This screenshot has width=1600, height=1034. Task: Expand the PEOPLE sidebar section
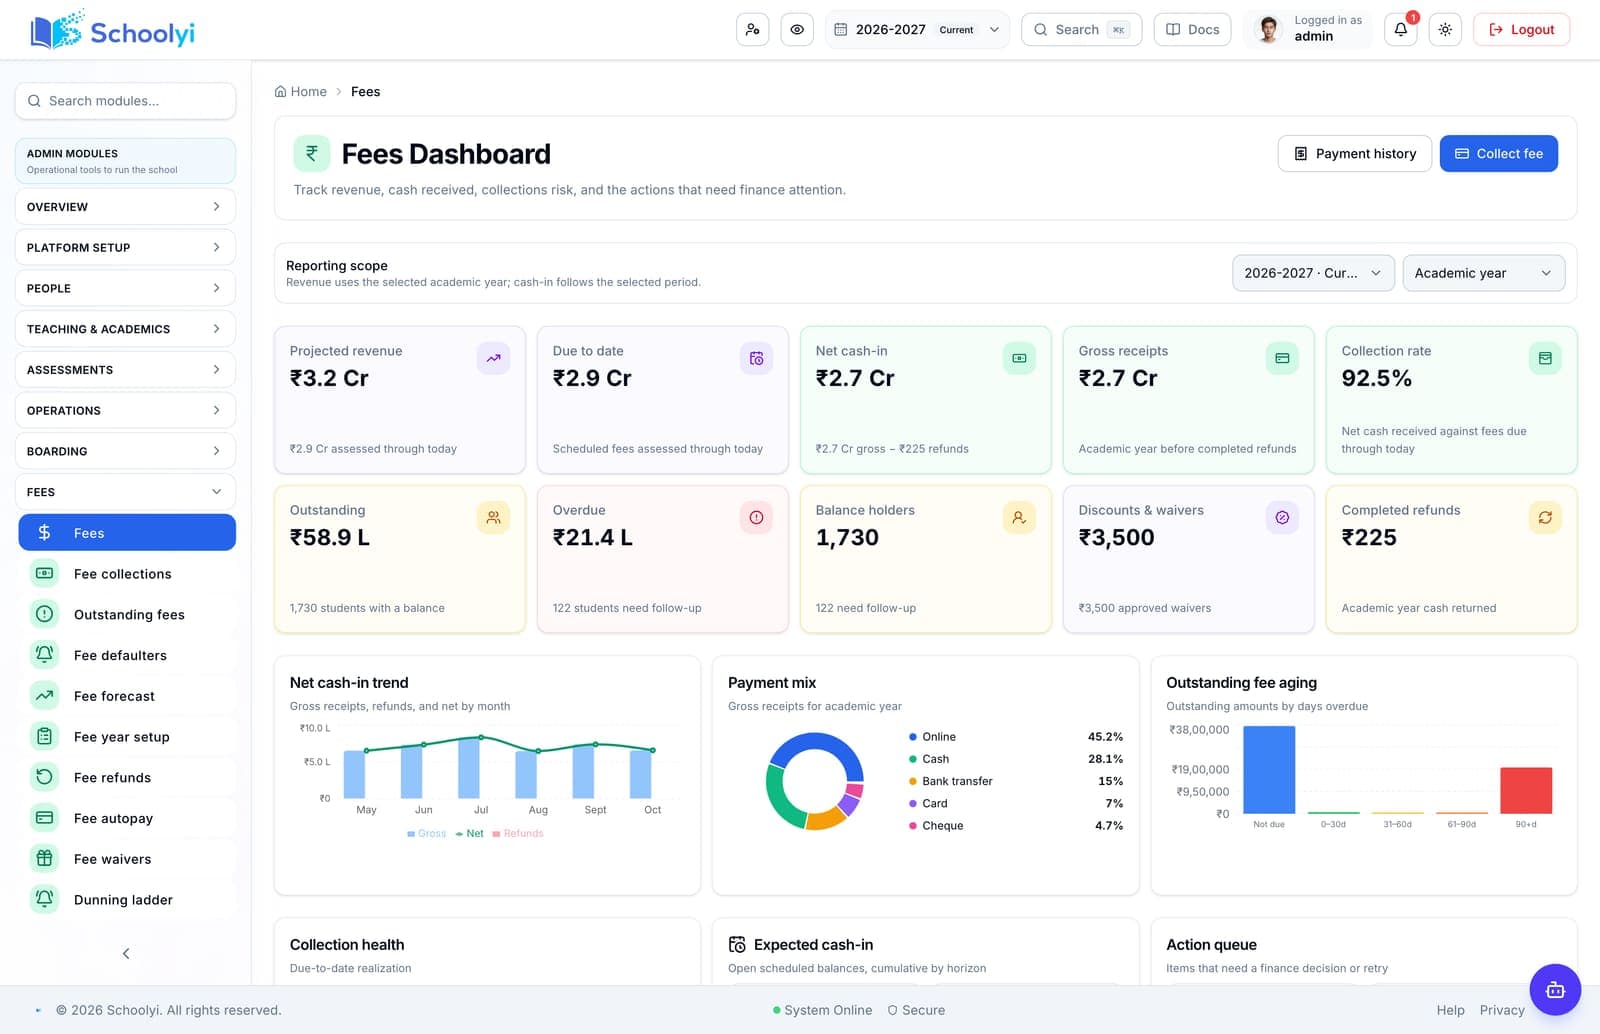125,288
